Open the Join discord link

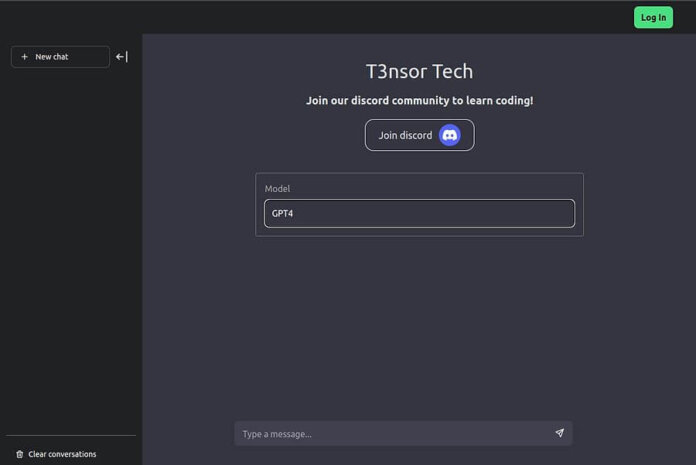pyautogui.click(x=419, y=135)
